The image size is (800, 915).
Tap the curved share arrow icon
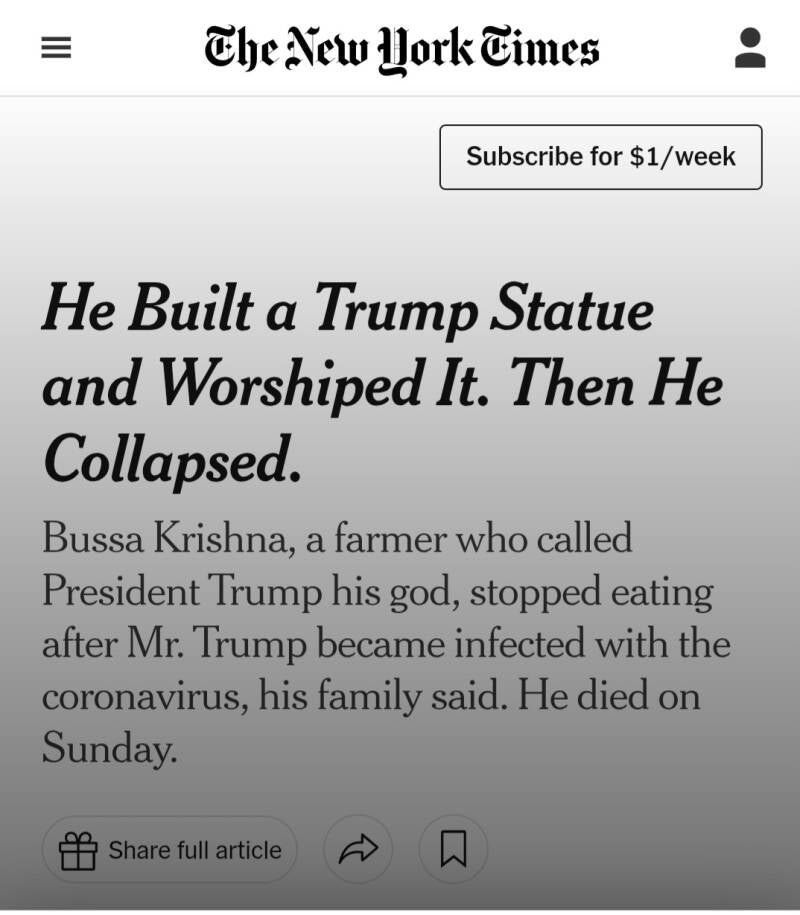[x=357, y=850]
